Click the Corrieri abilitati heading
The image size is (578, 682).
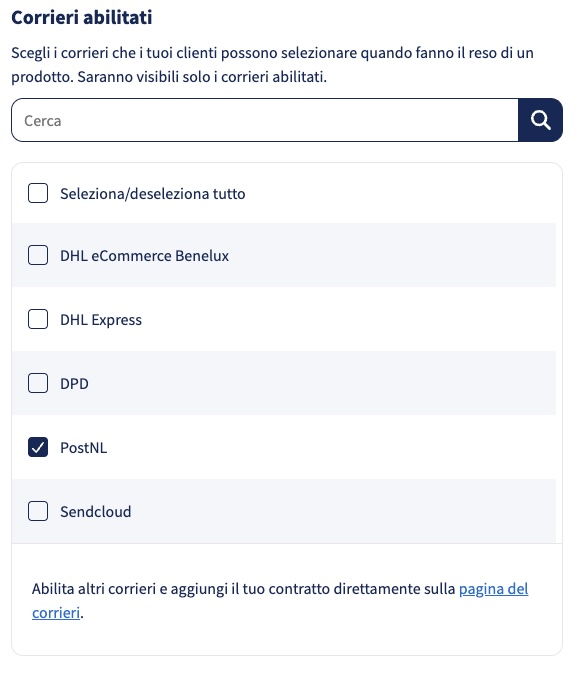coord(82,18)
